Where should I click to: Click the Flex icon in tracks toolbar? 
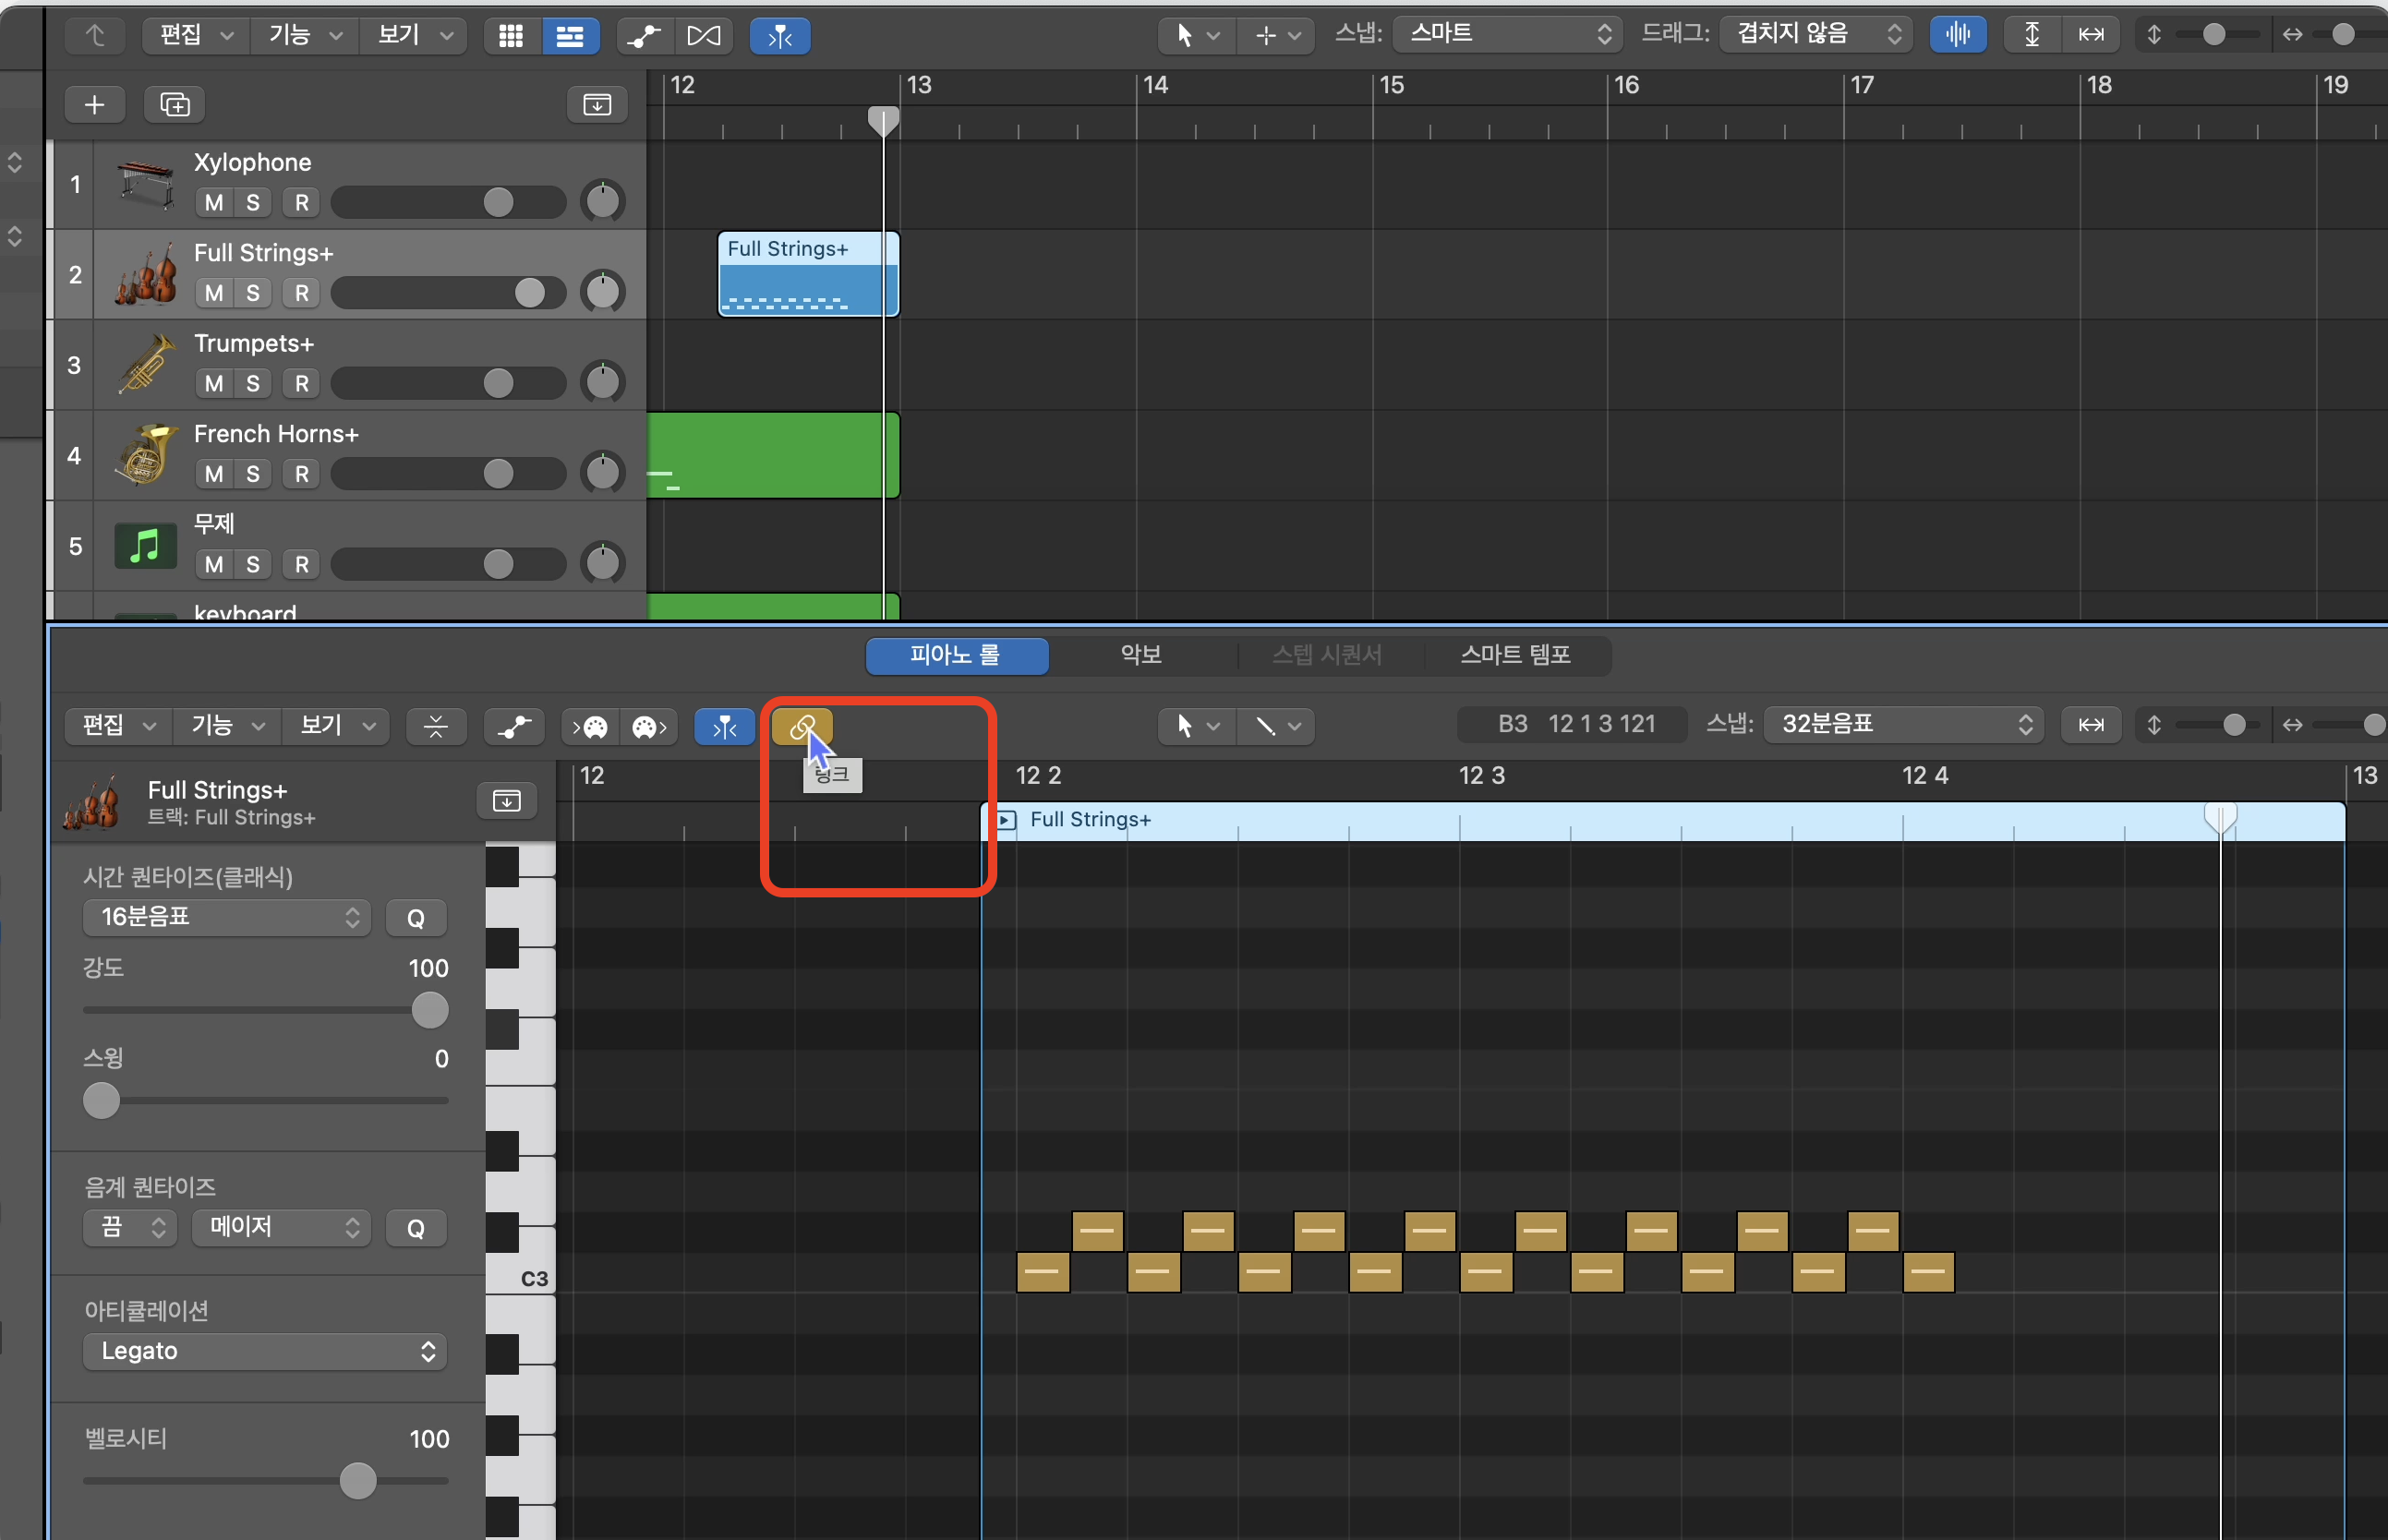tap(703, 36)
